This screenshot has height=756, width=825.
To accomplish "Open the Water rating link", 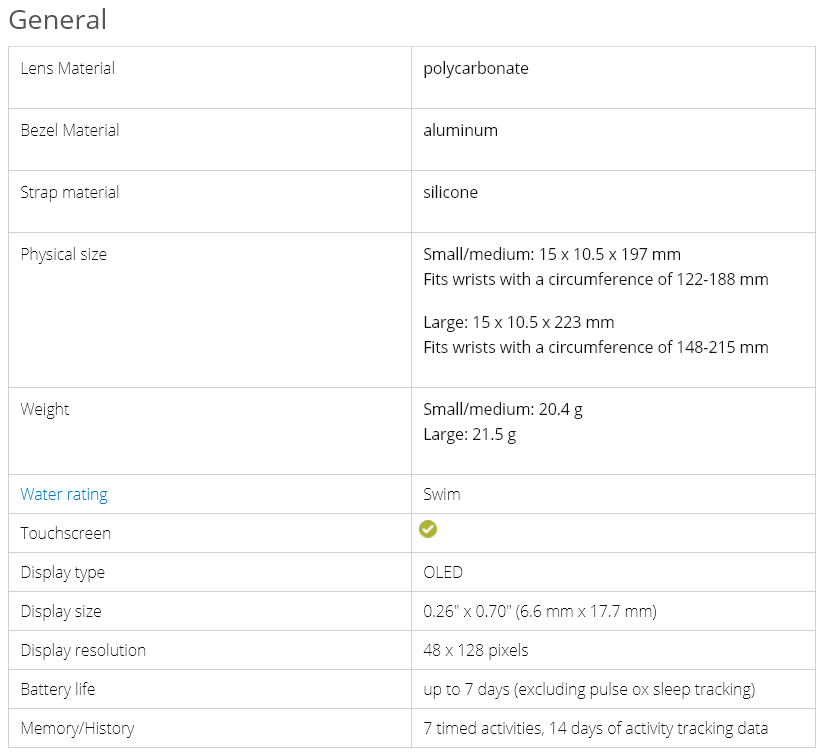I will [64, 494].
